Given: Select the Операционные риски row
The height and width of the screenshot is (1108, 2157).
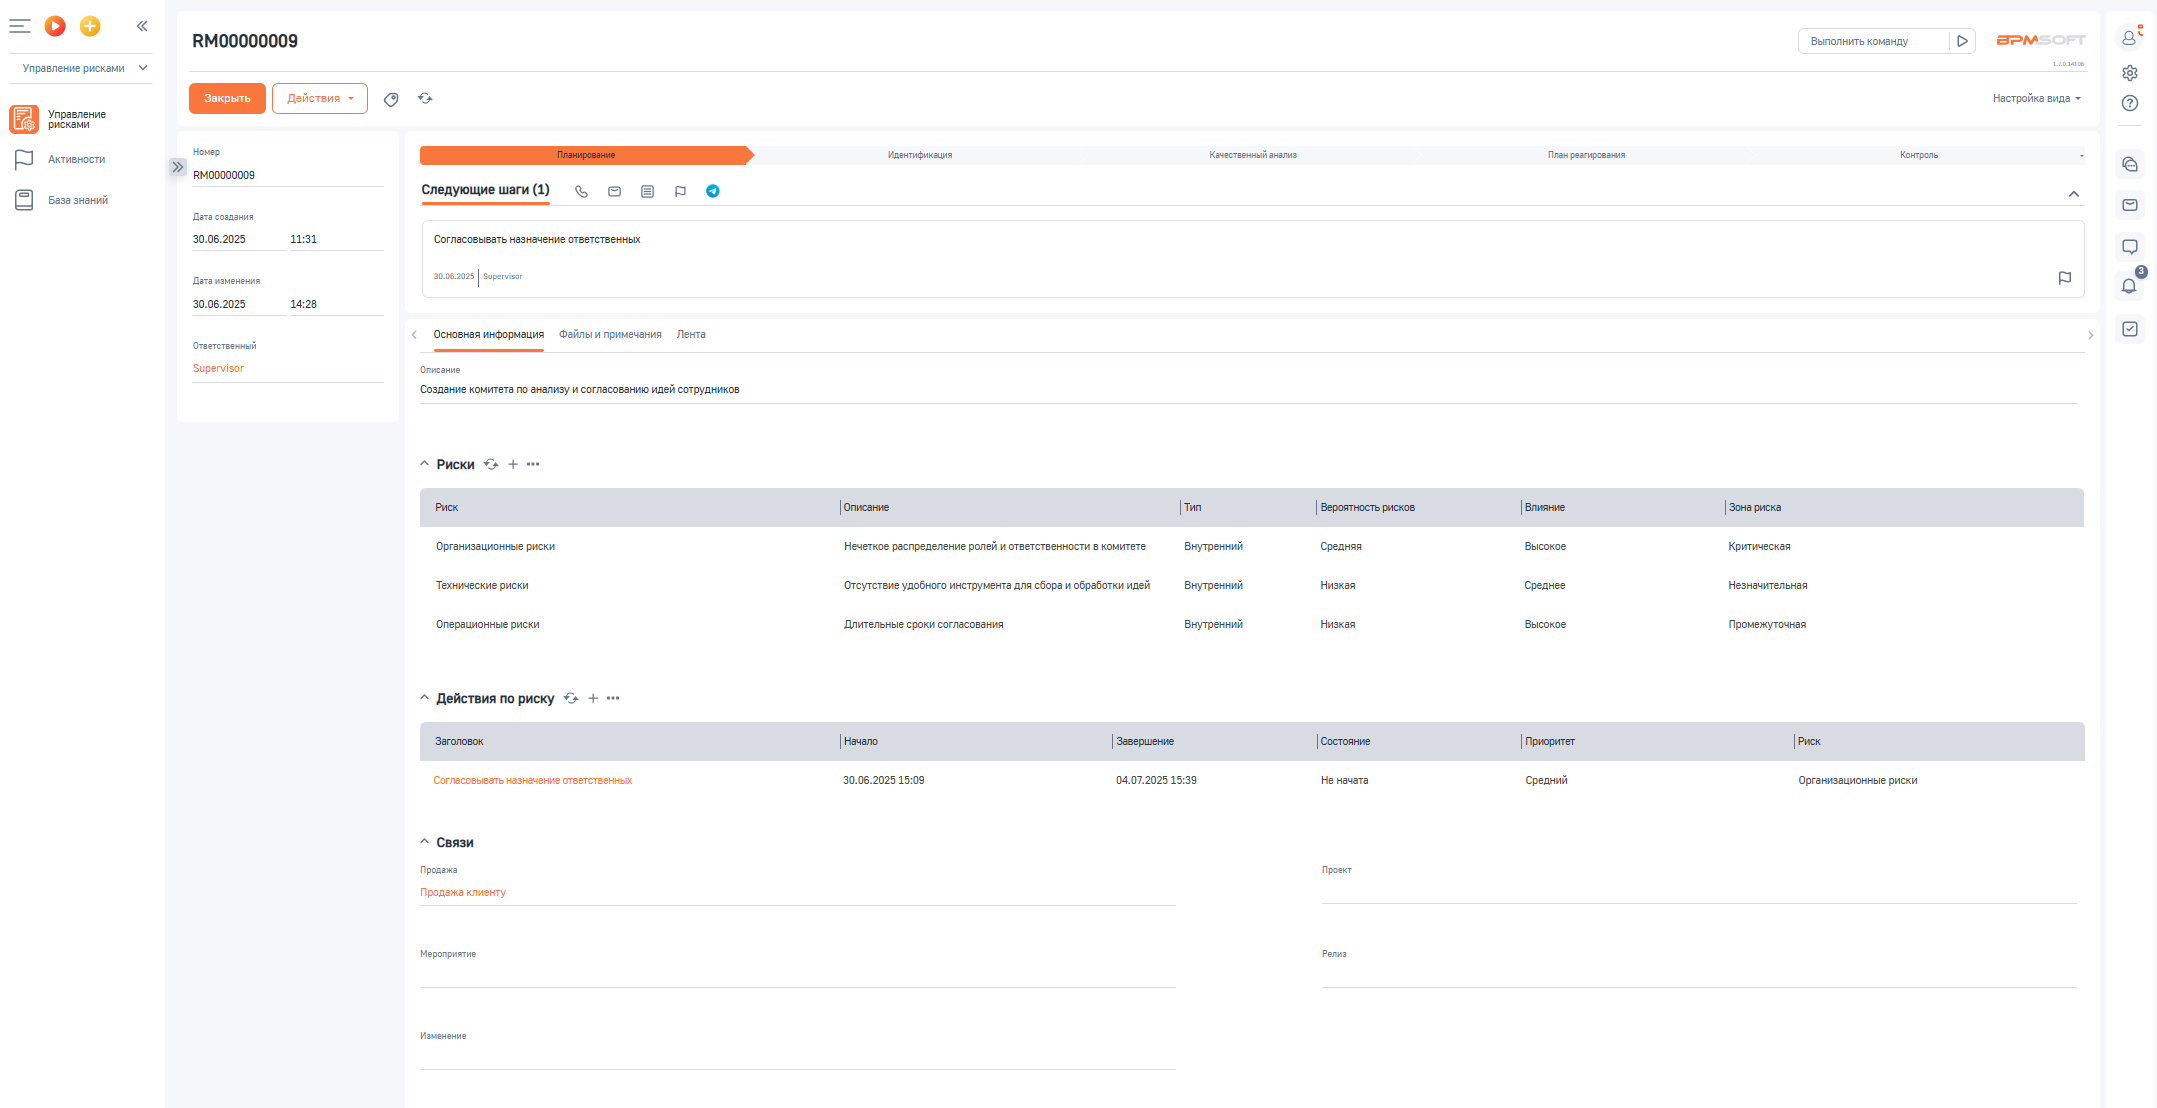Looking at the screenshot, I should click(1251, 625).
